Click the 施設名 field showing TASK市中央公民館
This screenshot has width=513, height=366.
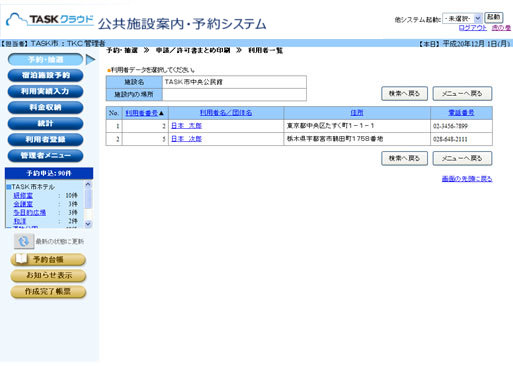coord(234,82)
